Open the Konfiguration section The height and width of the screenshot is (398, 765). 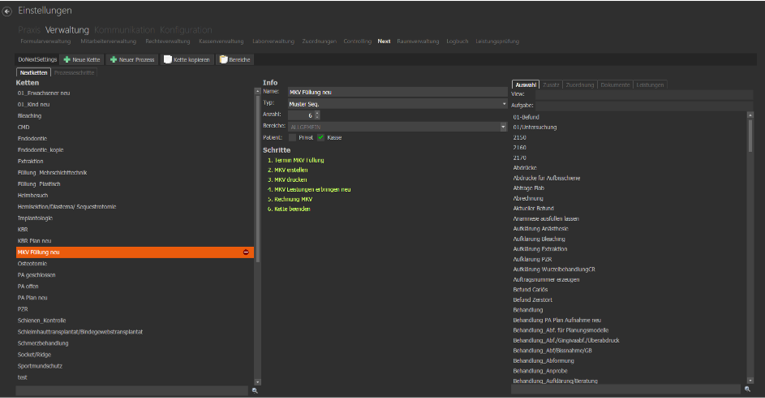pyautogui.click(x=186, y=30)
